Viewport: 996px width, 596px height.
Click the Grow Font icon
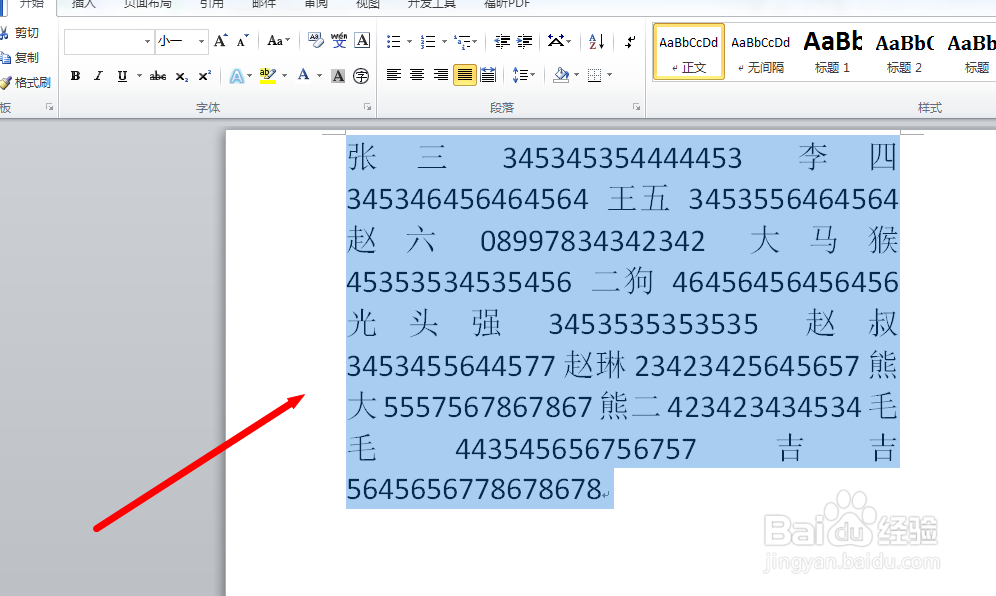pyautogui.click(x=220, y=41)
